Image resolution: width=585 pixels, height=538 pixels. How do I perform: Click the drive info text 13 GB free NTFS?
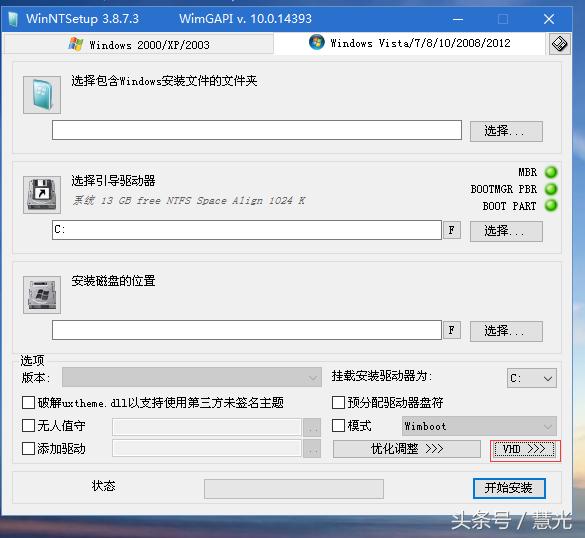[189, 201]
